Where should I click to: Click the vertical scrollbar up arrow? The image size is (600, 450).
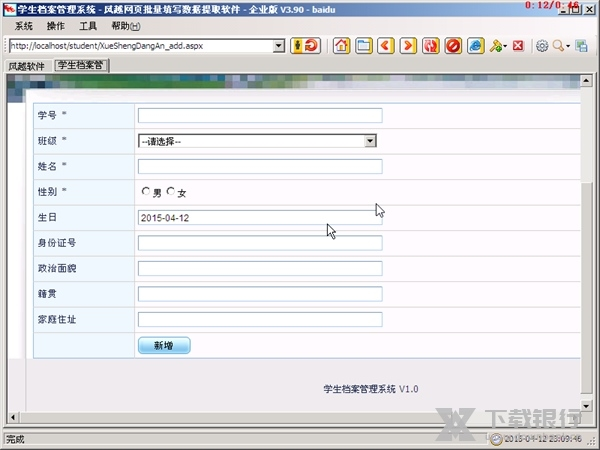[x=586, y=80]
